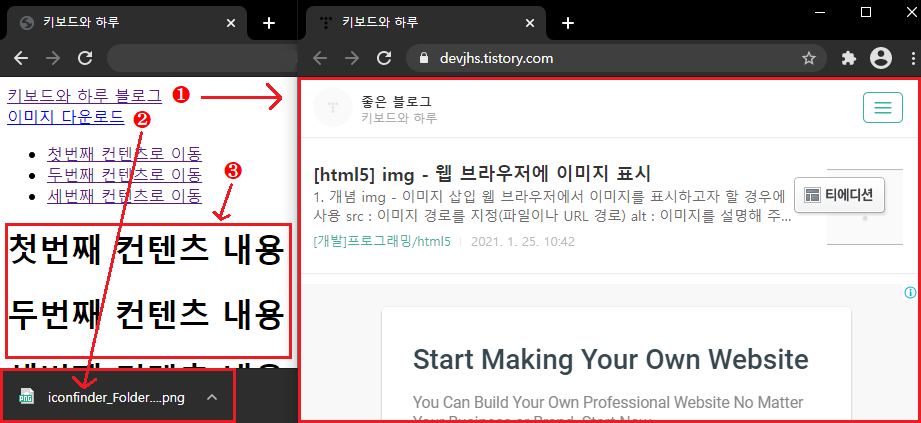Click the ad info icon

910,292
